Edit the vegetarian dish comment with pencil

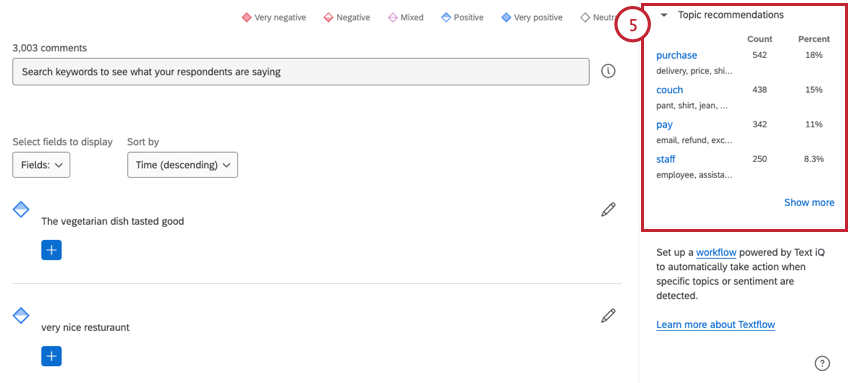click(x=608, y=210)
